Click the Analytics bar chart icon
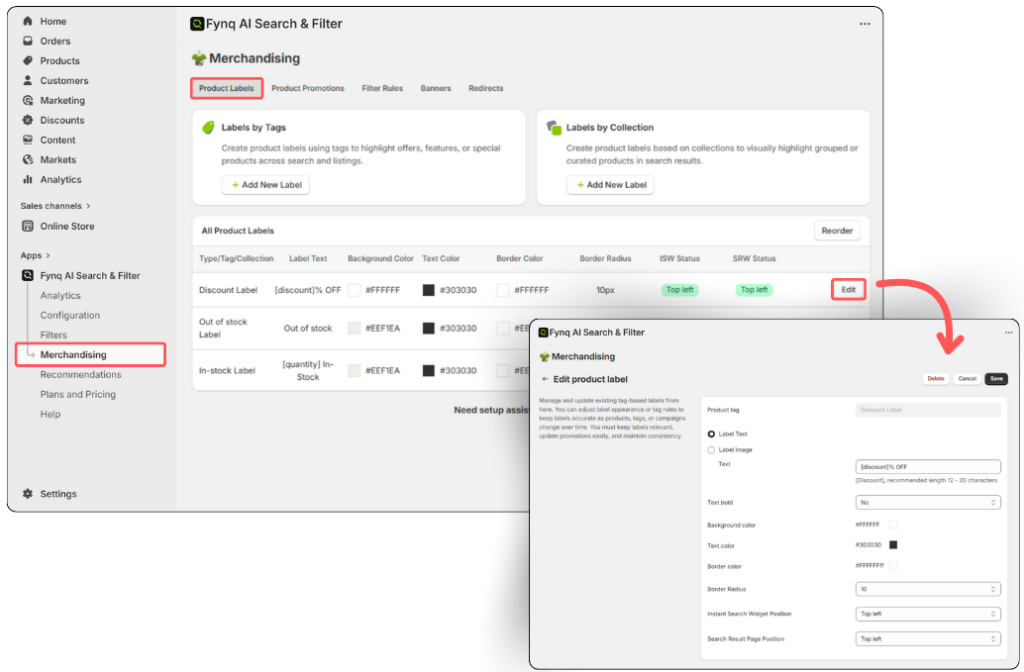This screenshot has width=1024, height=672. (x=27, y=179)
